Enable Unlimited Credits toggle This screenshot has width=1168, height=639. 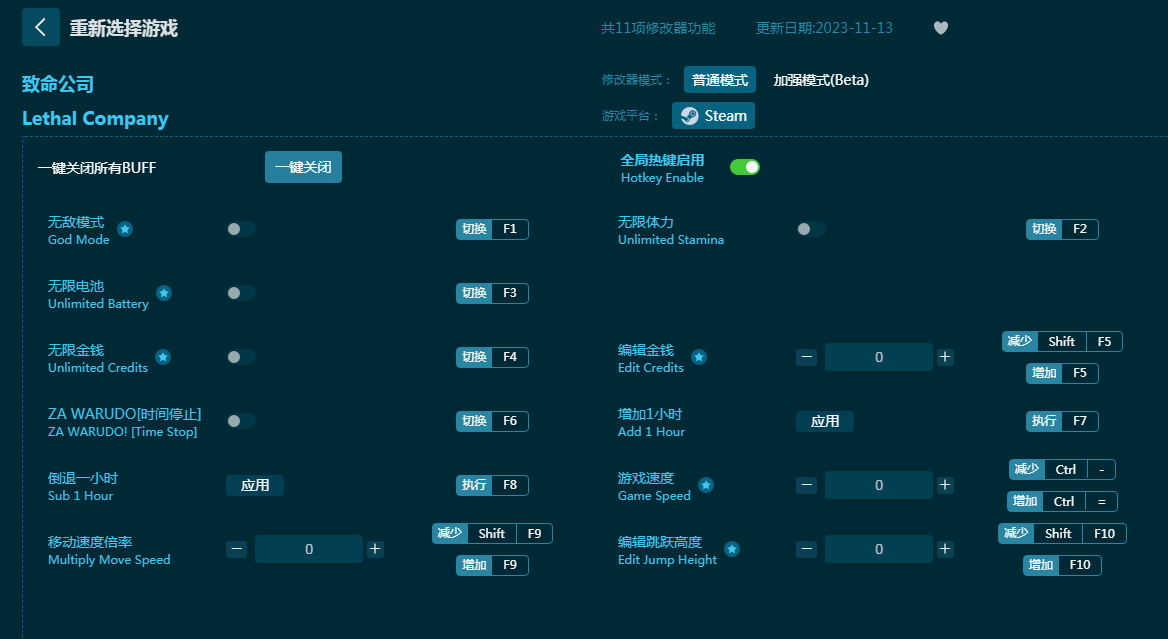(x=241, y=357)
